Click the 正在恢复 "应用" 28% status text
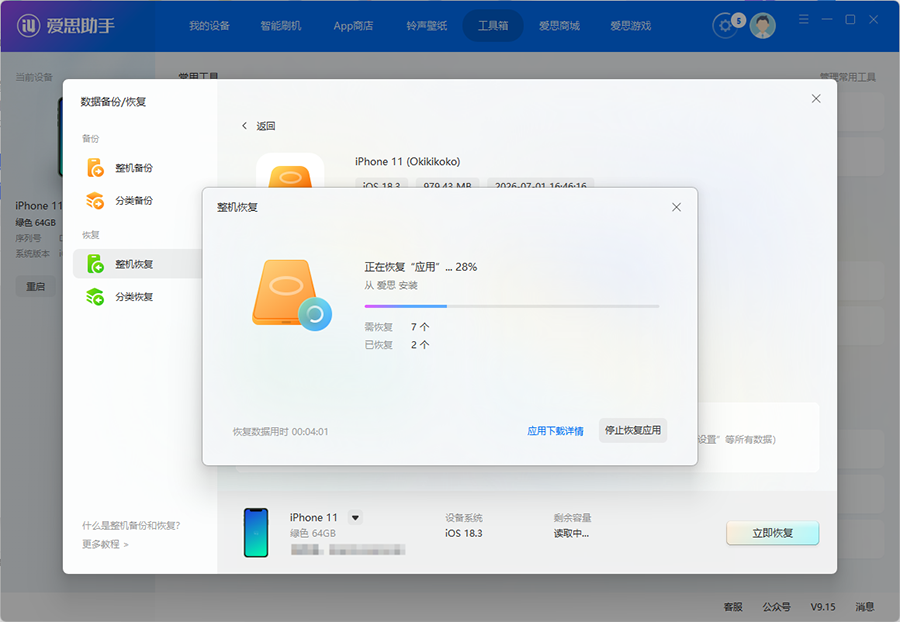This screenshot has width=900, height=622. pyautogui.click(x=421, y=267)
